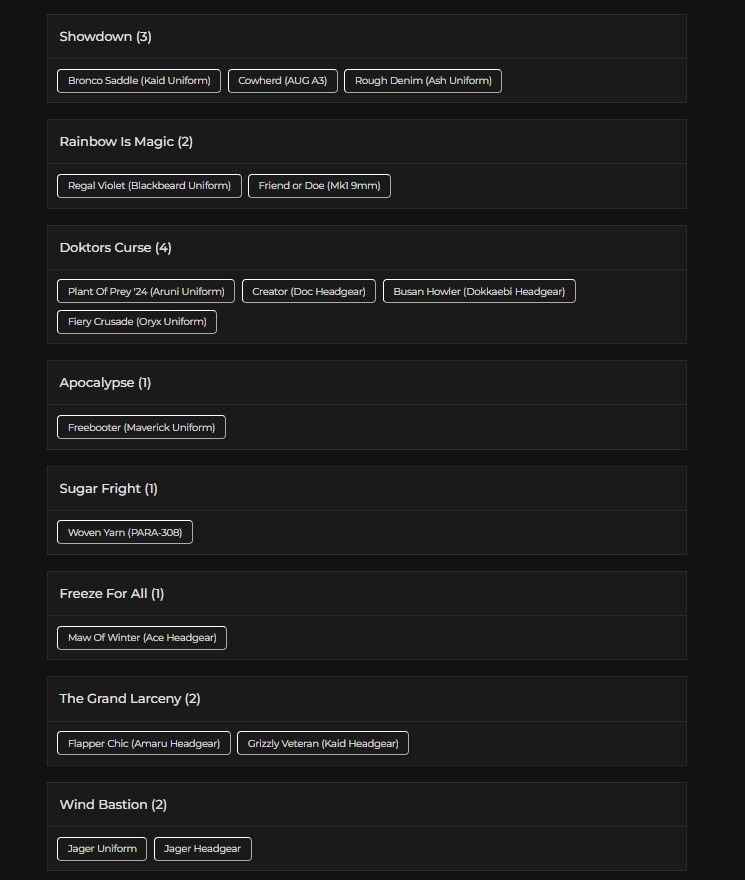The width and height of the screenshot is (745, 880).
Task: Open Regal Violet (Blackbeard Uniform) tag
Action: pos(149,186)
